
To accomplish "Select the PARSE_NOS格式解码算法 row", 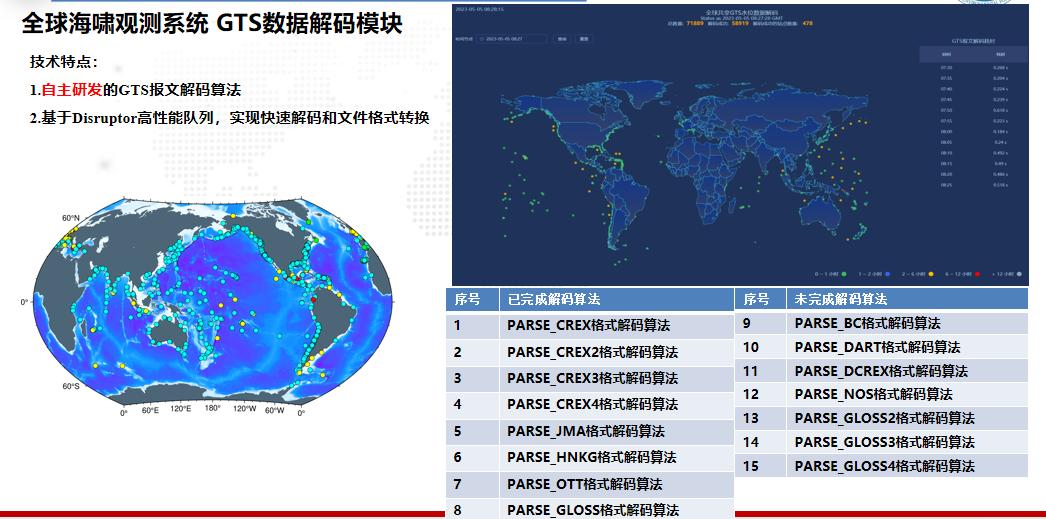I will click(x=881, y=394).
